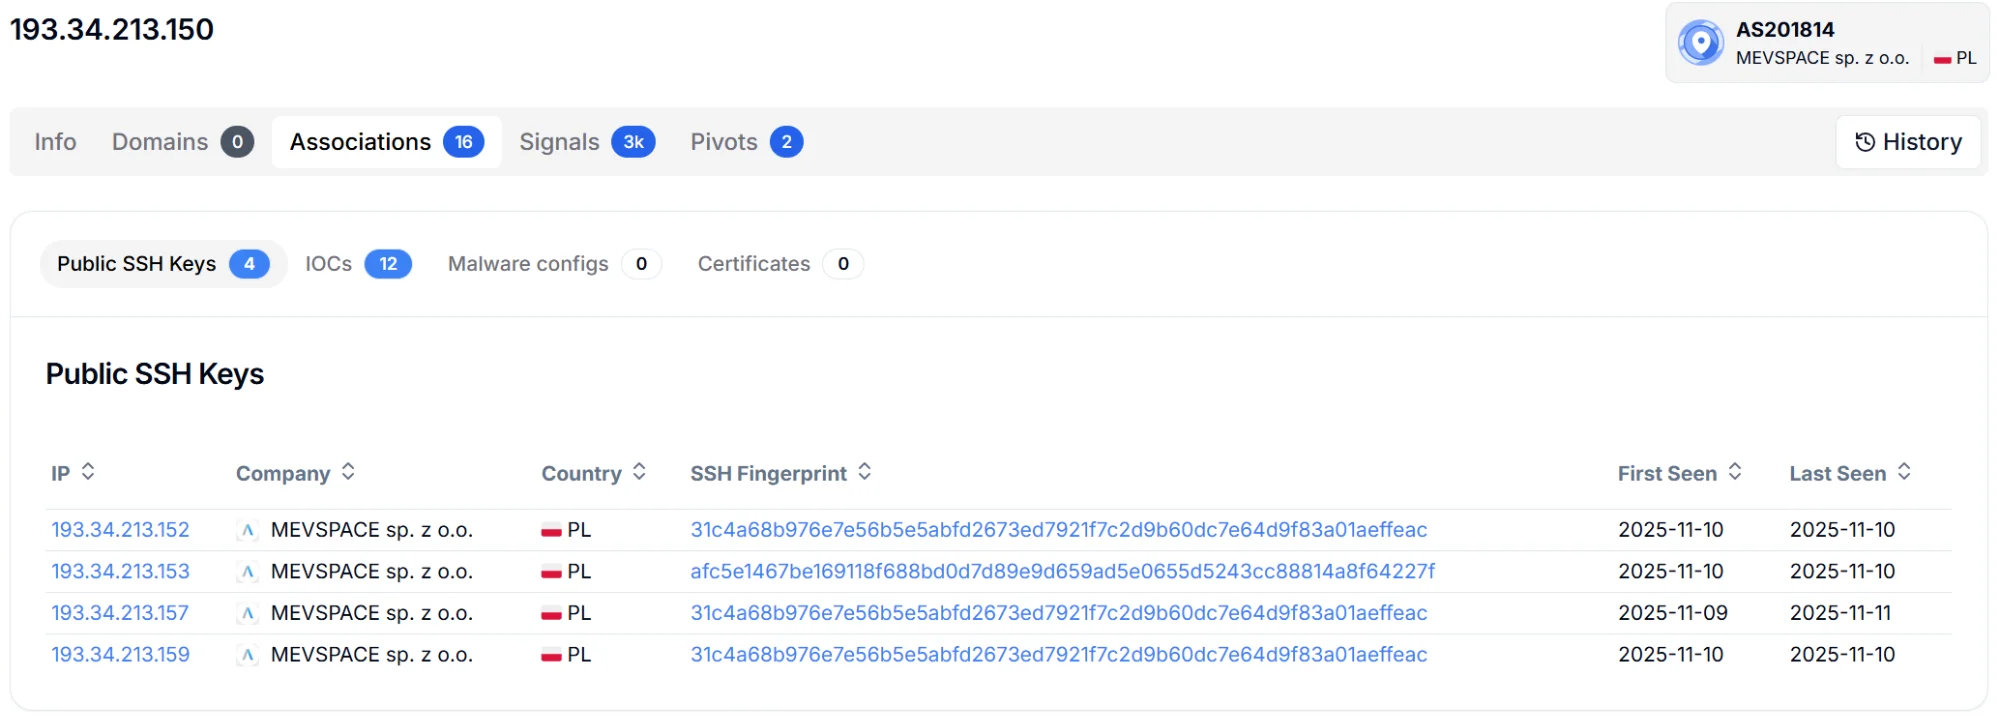
Task: Sort table by IP column arrows
Action: pos(88,472)
